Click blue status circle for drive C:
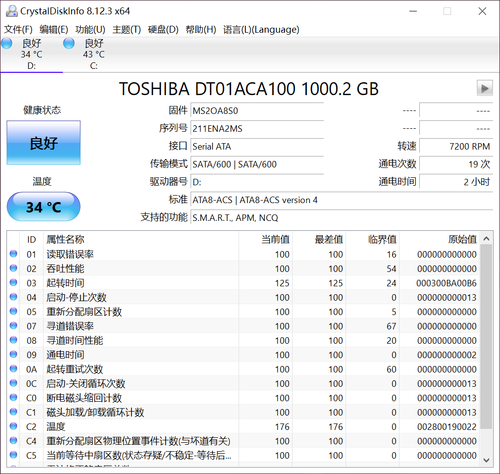Image resolution: width=500 pixels, height=474 pixels. [x=69, y=44]
